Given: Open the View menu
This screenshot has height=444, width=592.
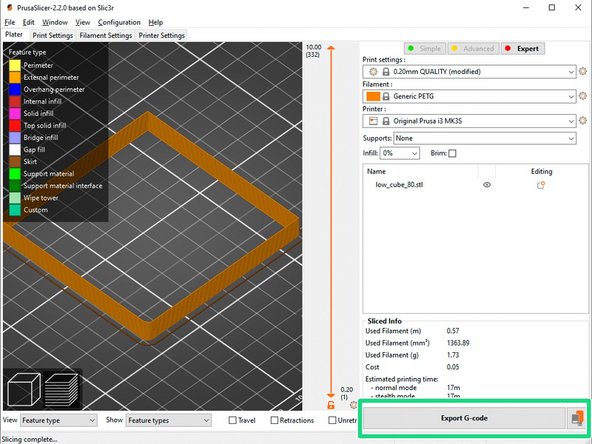Looking at the screenshot, I should (82, 22).
